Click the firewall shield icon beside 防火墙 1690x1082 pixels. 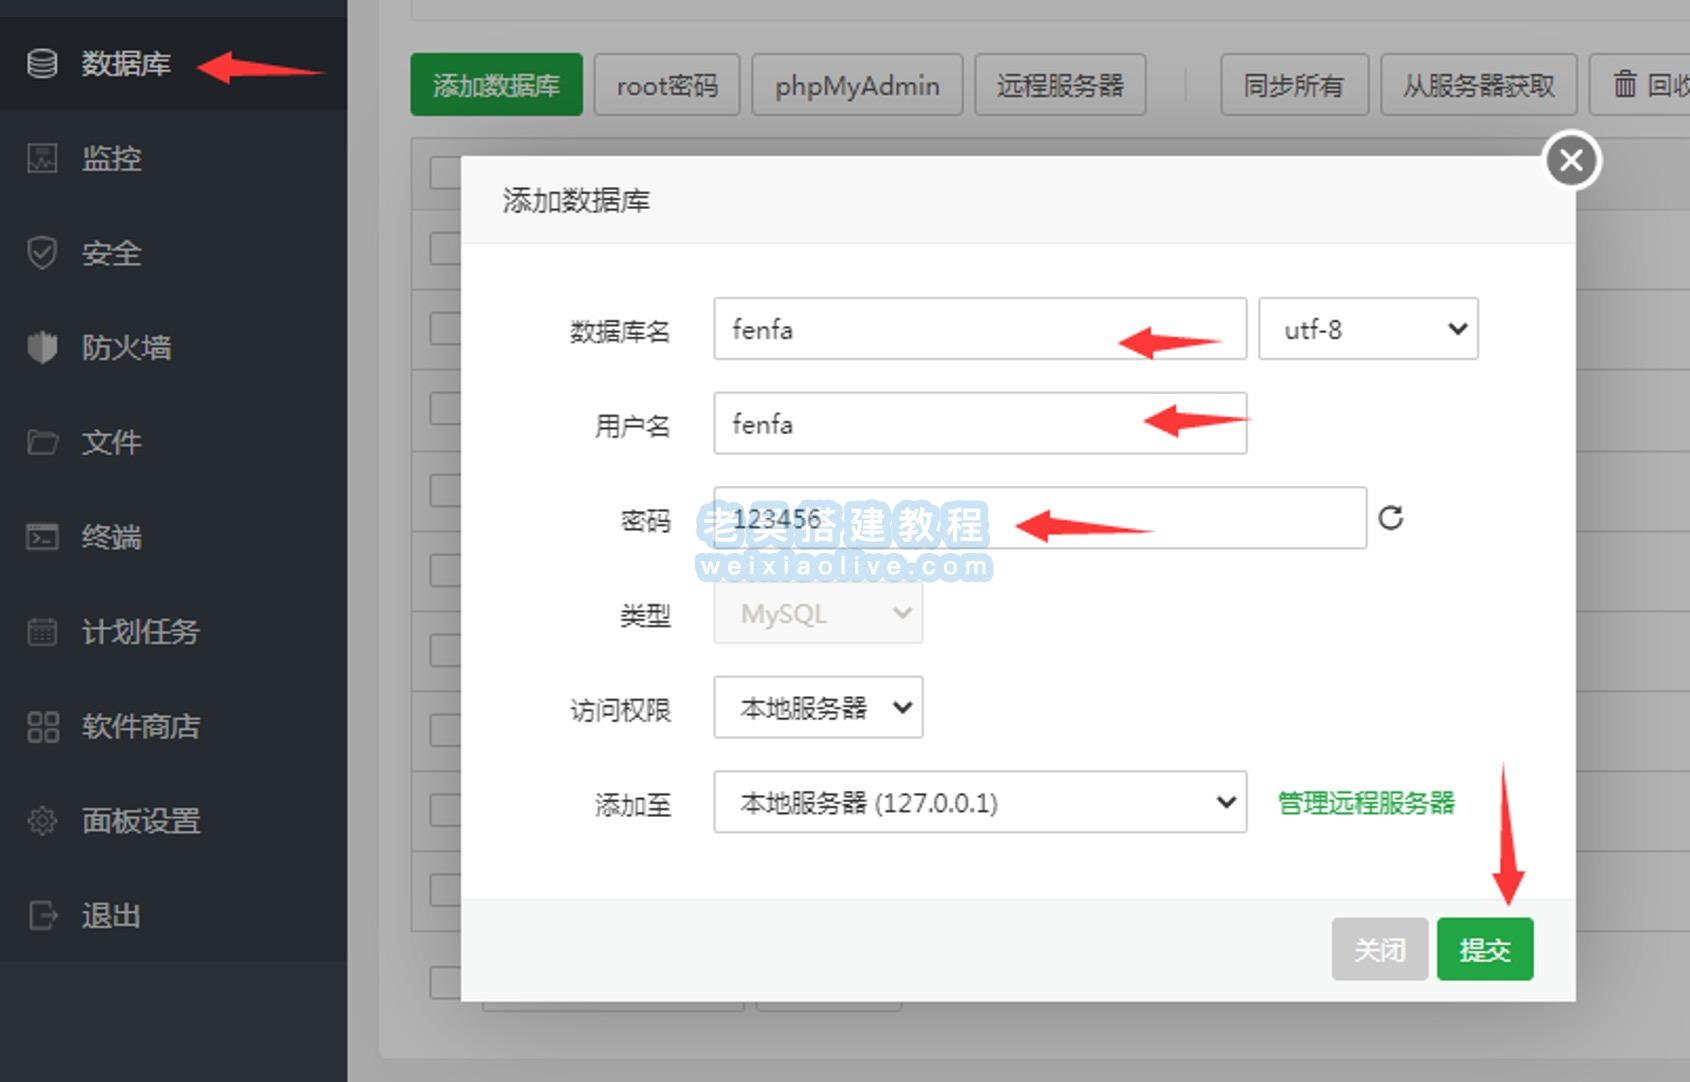42,347
